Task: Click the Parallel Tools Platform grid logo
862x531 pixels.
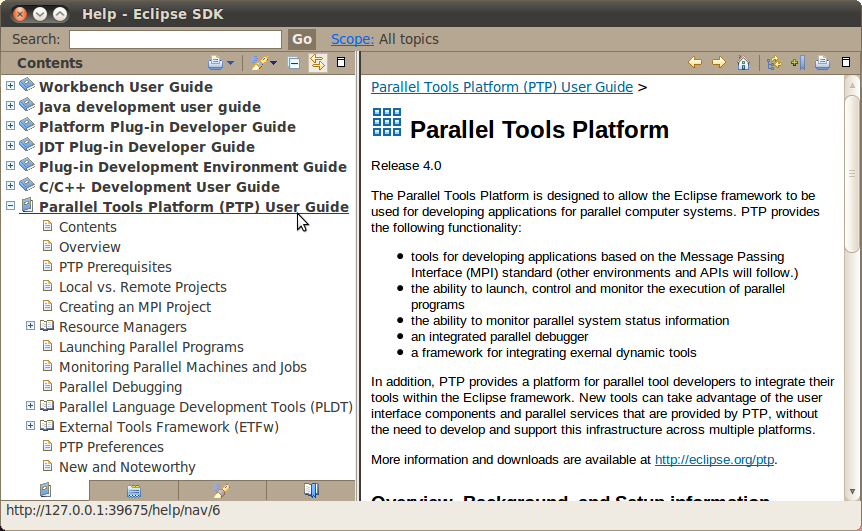Action: tap(387, 122)
